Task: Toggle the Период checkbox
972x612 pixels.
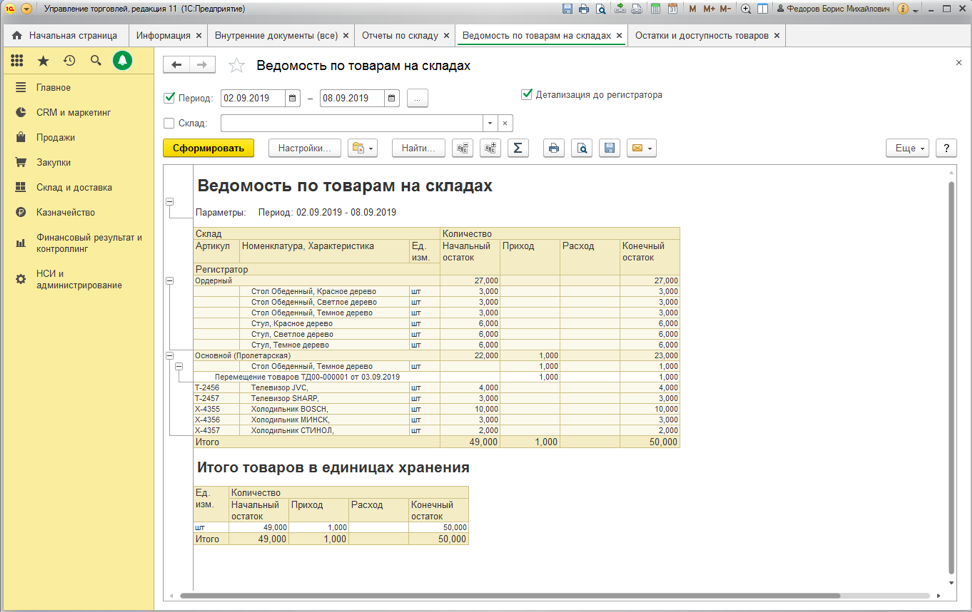Action: [x=169, y=97]
